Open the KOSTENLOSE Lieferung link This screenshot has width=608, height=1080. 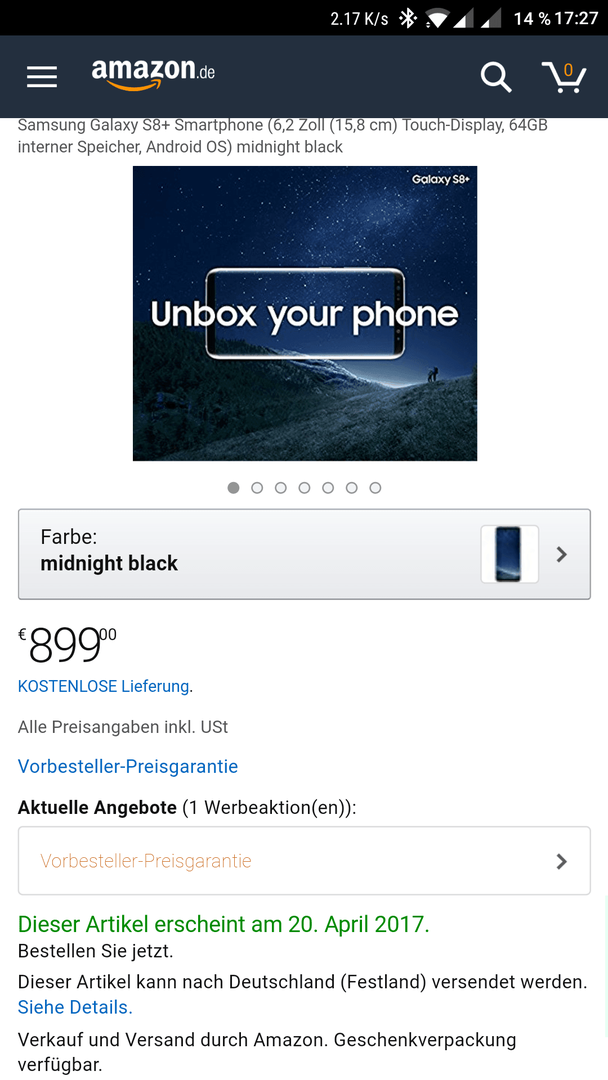pos(104,686)
